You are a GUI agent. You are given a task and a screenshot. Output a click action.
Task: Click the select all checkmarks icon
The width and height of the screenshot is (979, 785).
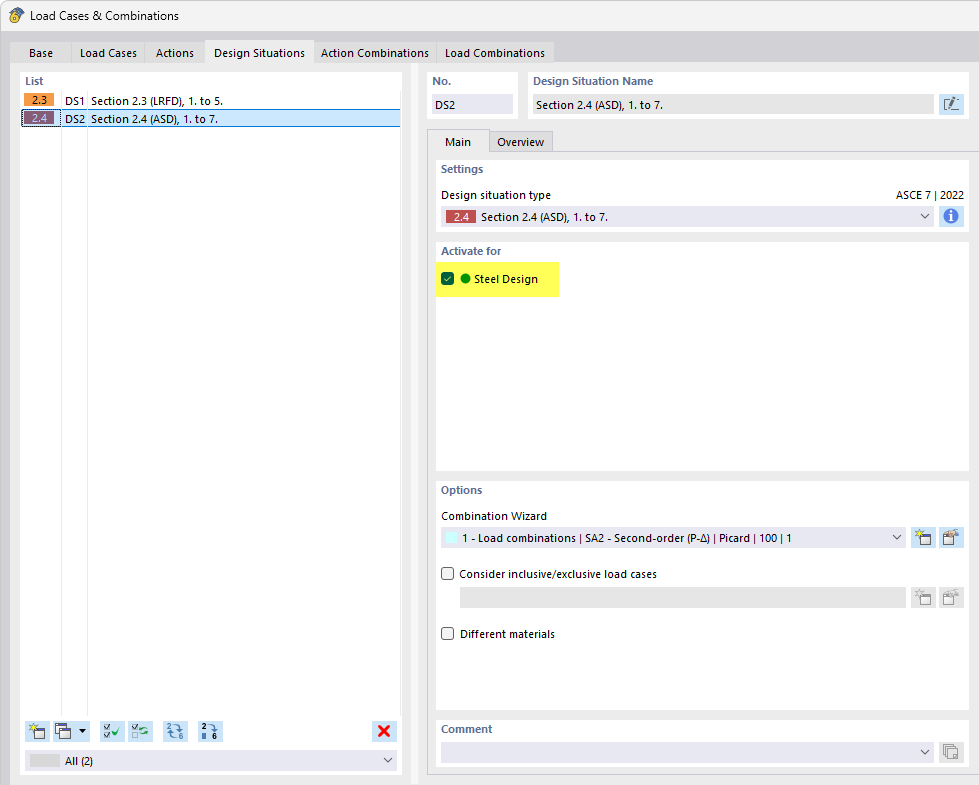(112, 731)
